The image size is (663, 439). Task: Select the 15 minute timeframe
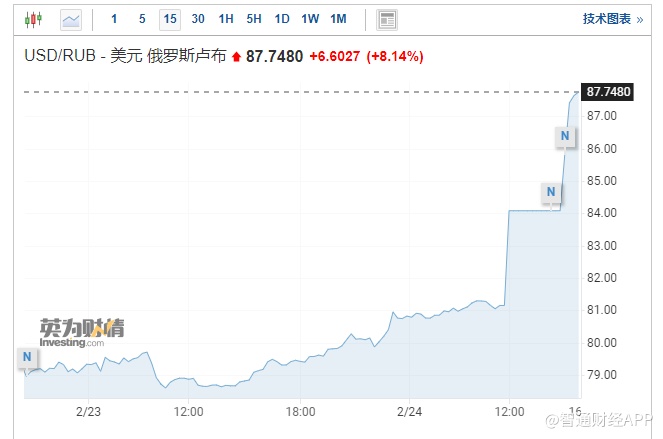(x=169, y=19)
